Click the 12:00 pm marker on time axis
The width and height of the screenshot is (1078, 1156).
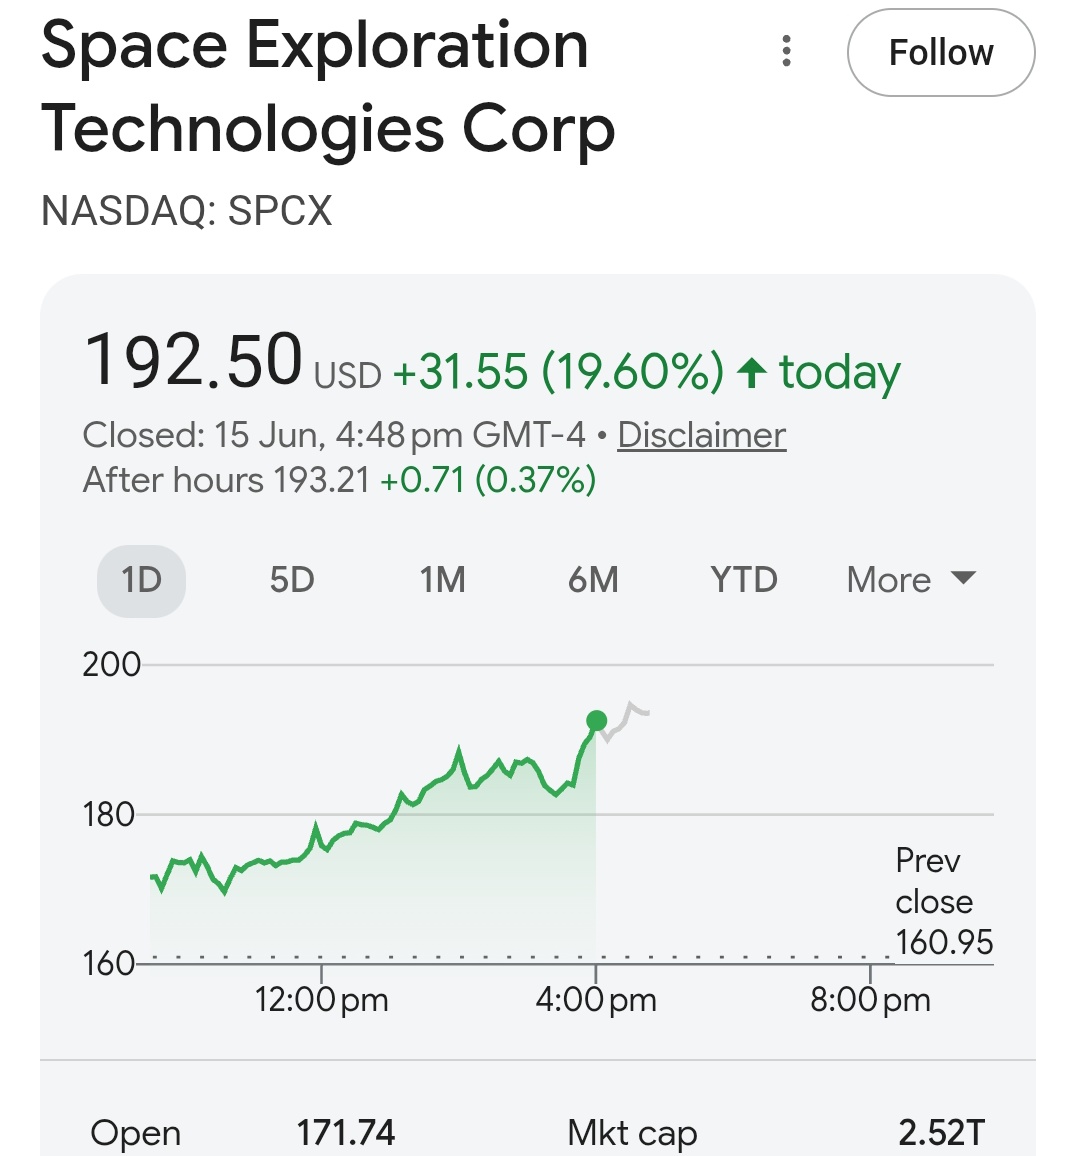coord(321,1000)
